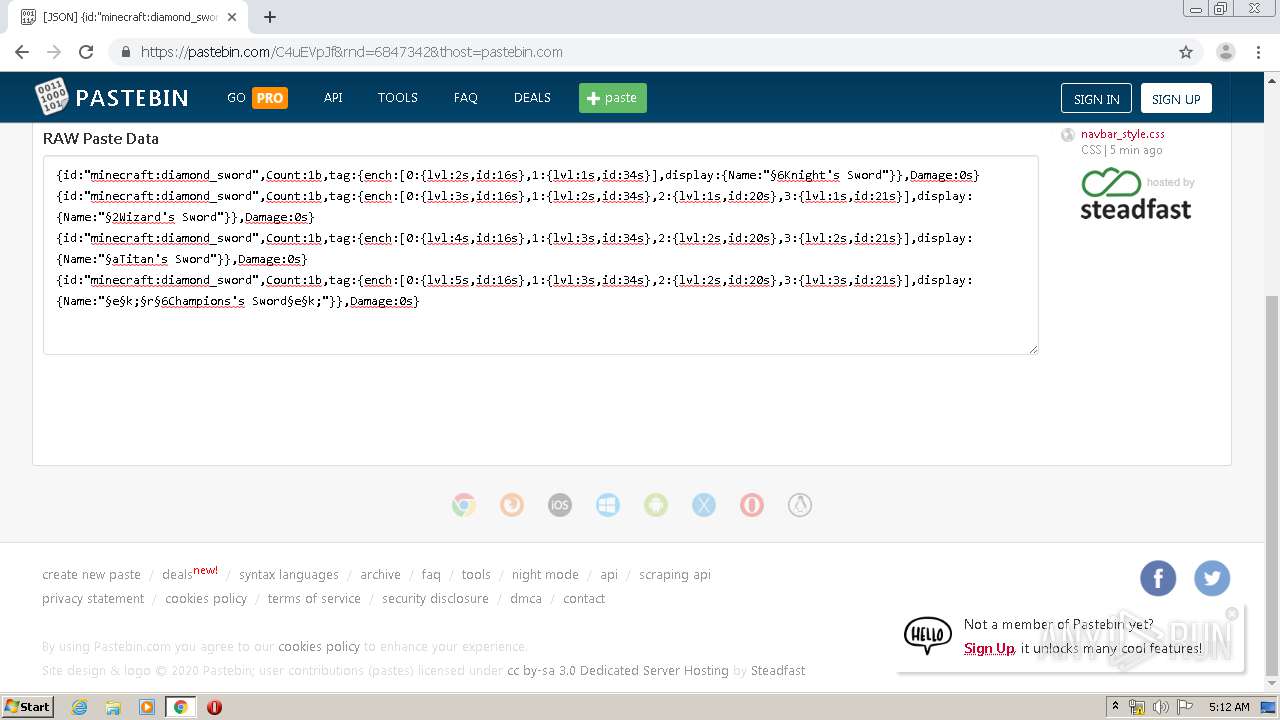Viewport: 1280px width, 720px height.
Task: Click the Pastebin logo
Action: click(x=111, y=97)
